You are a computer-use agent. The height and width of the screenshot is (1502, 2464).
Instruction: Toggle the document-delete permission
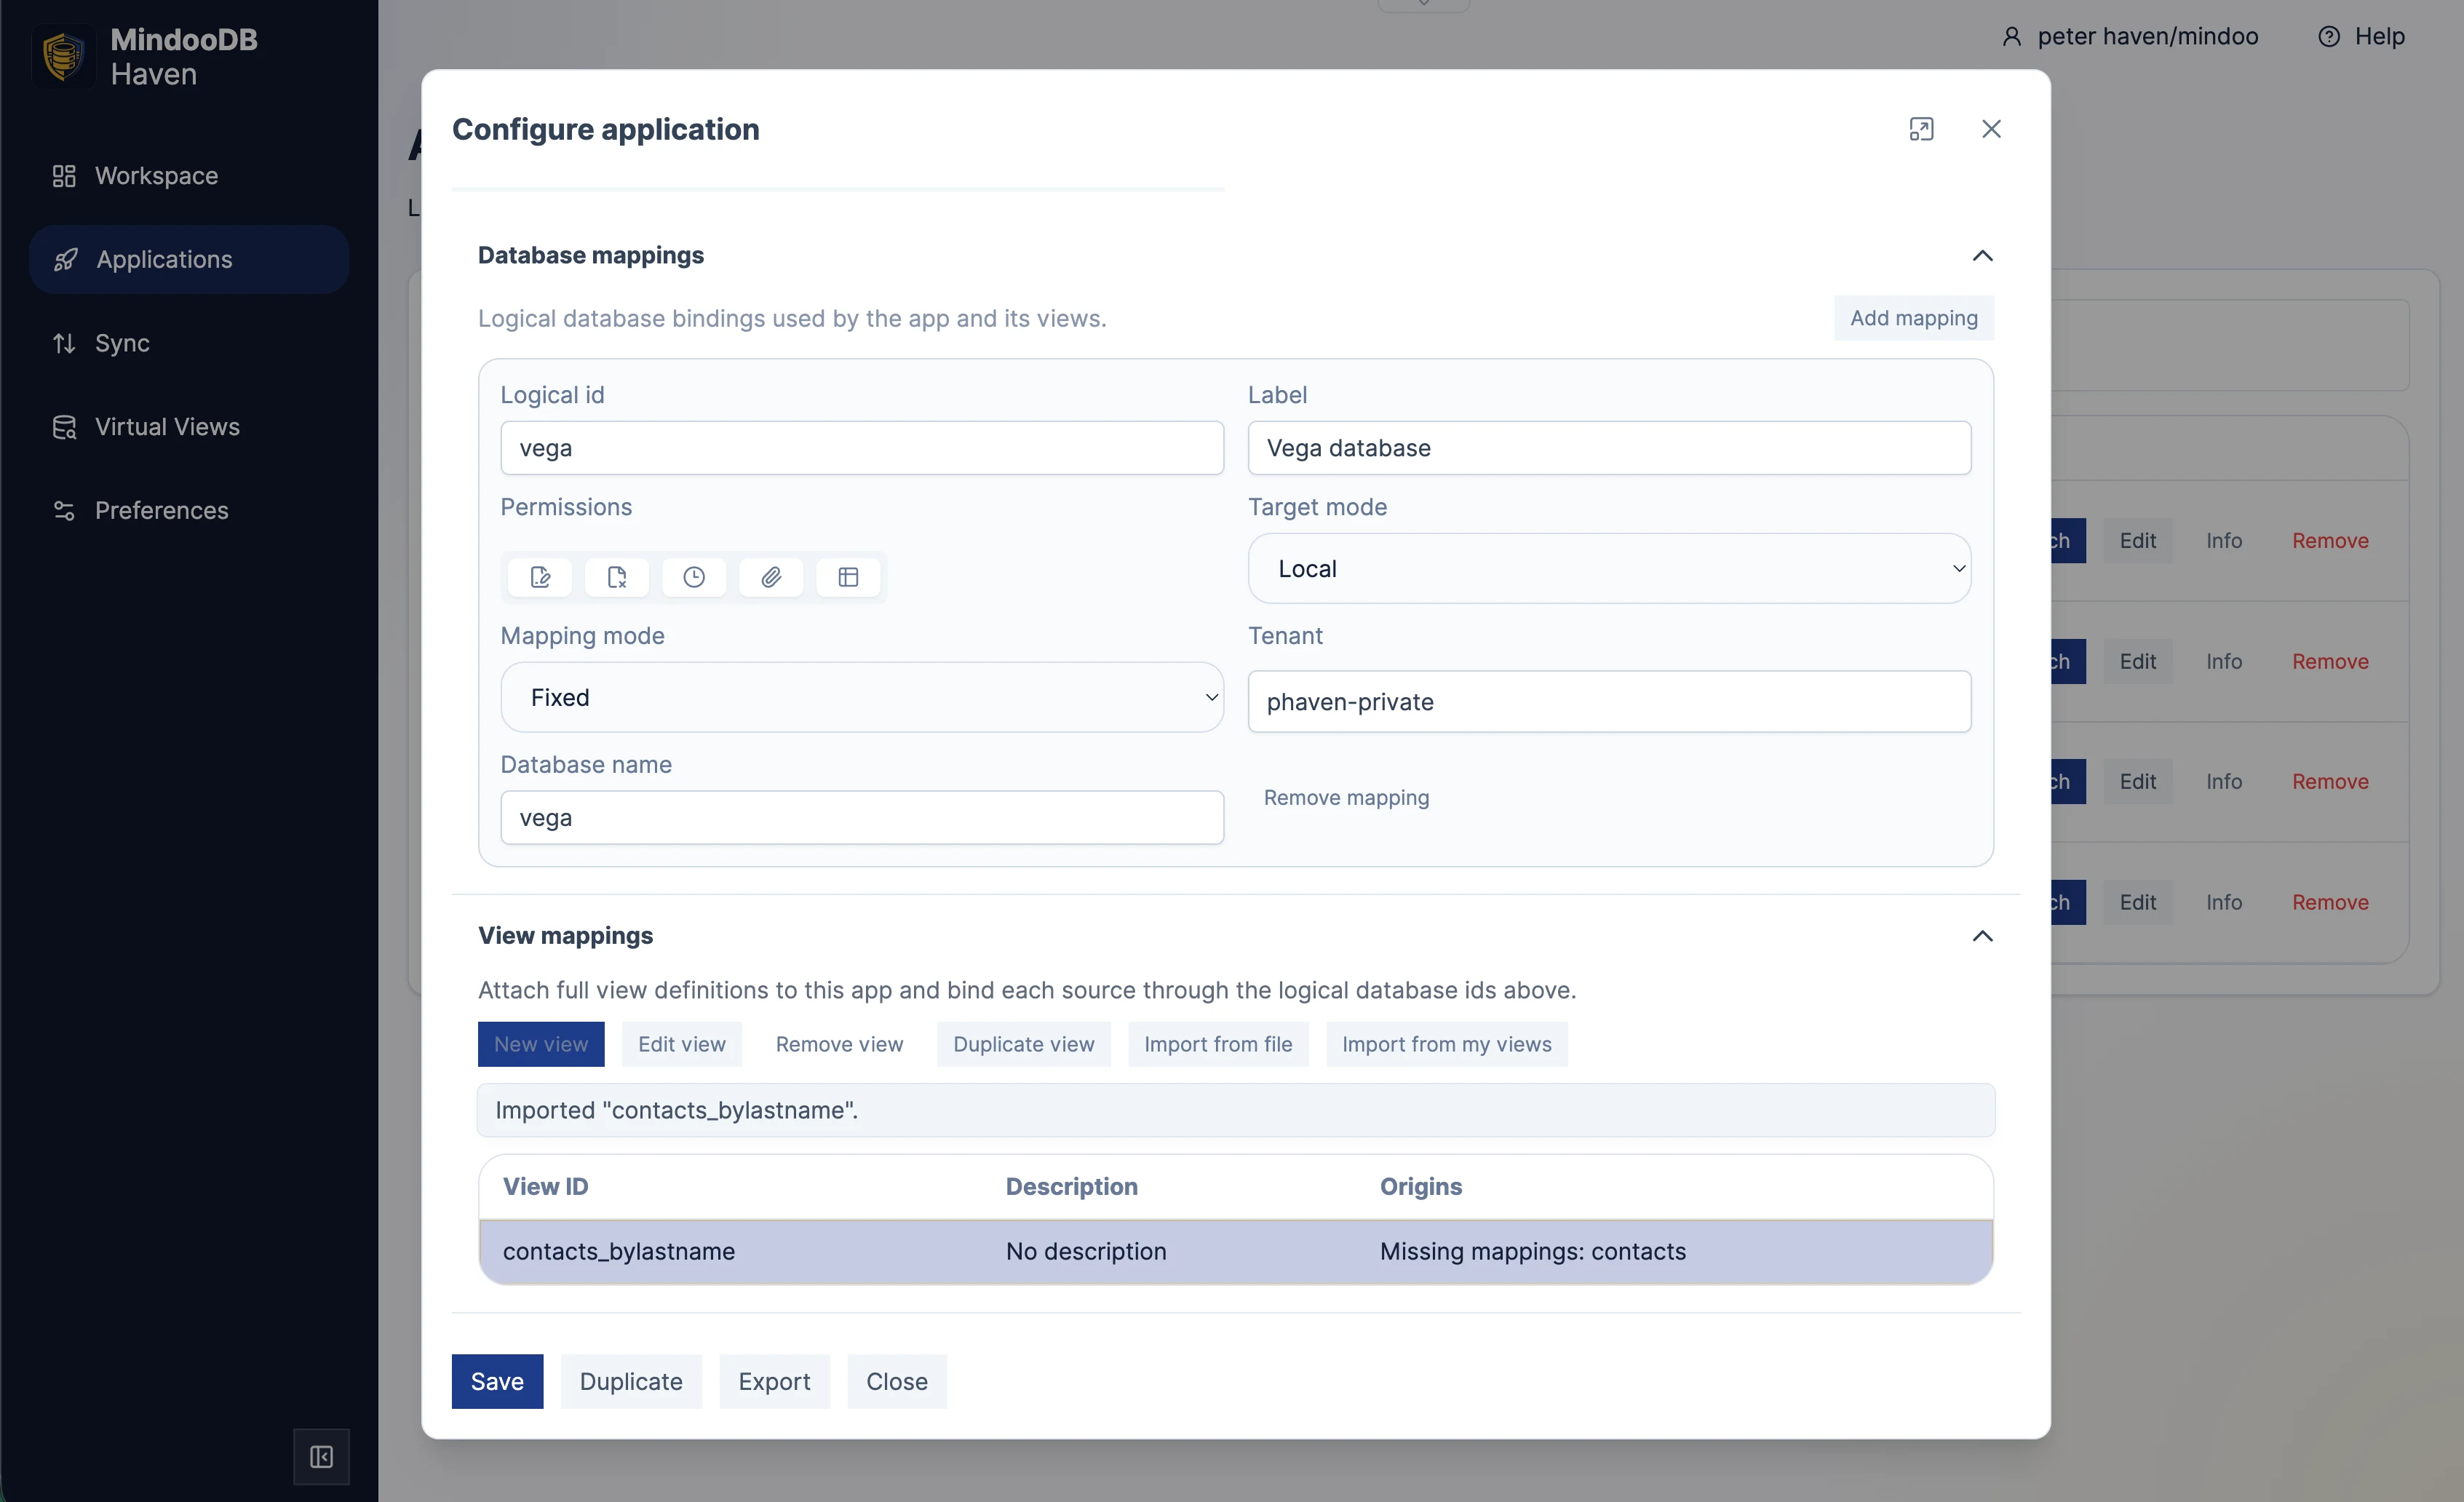tap(616, 577)
